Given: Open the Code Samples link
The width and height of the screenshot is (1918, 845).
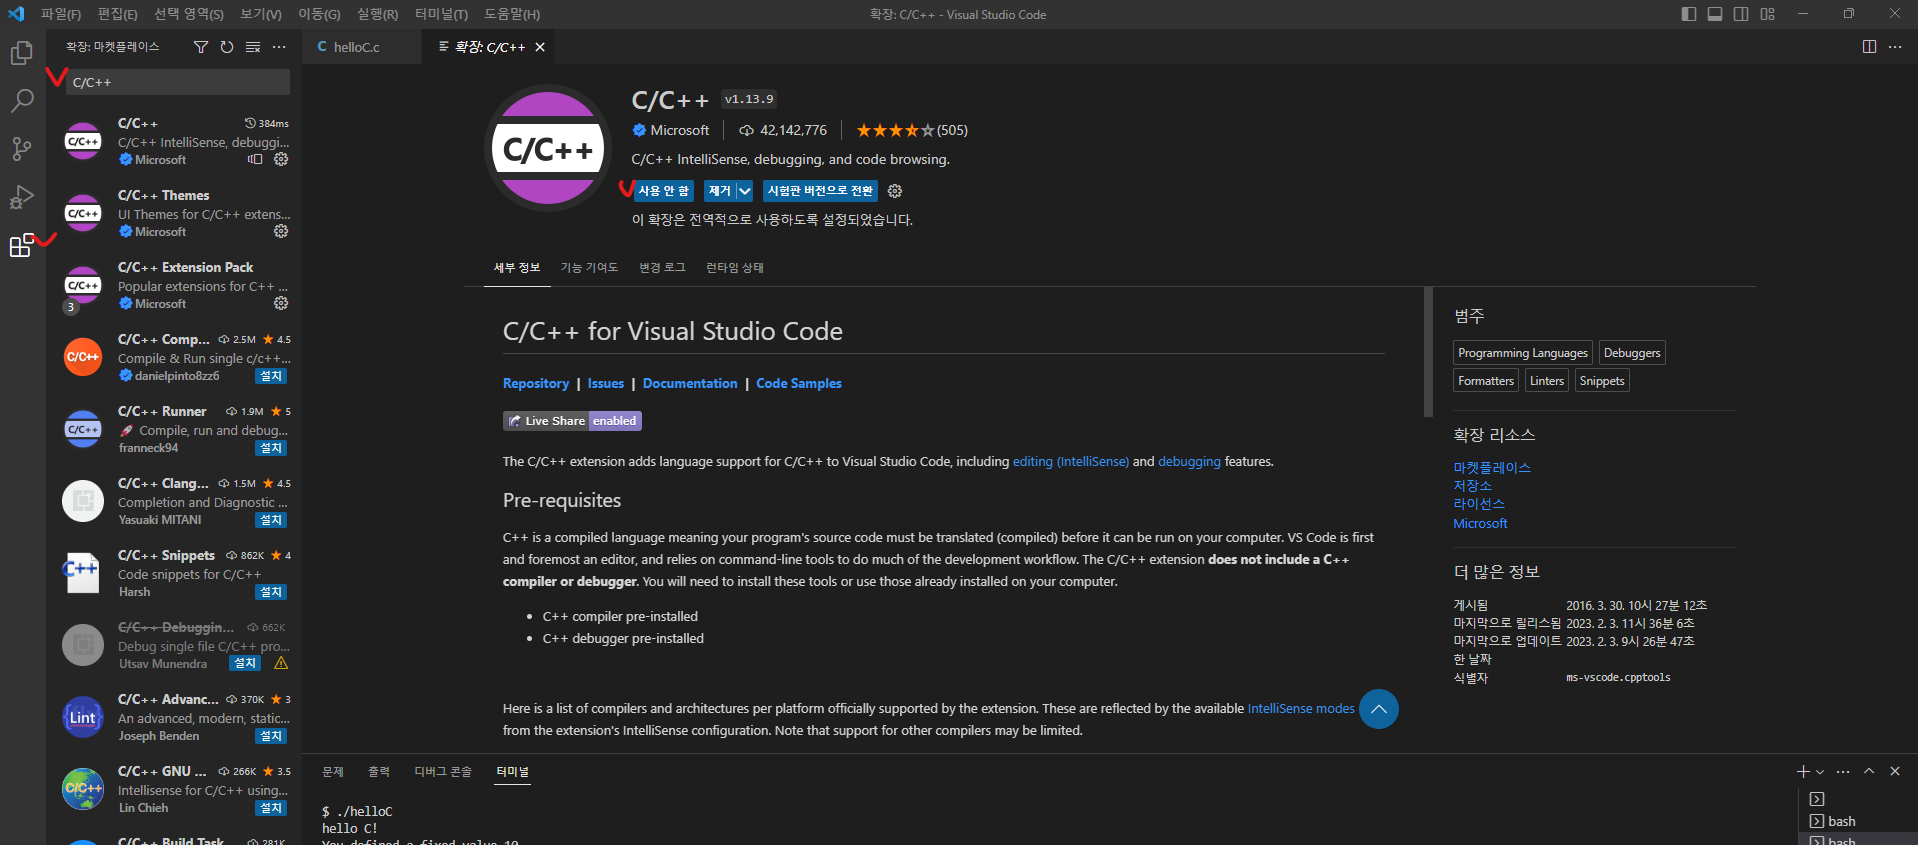Looking at the screenshot, I should [799, 384].
